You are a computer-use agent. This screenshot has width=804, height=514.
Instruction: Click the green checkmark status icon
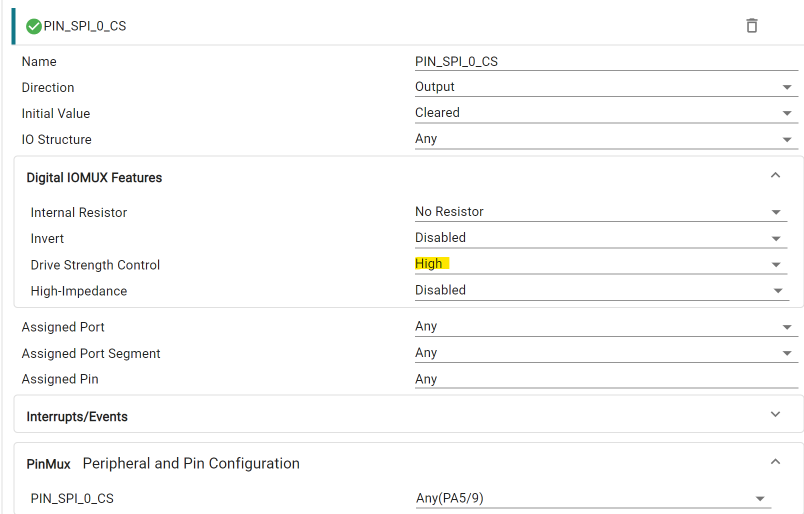(34, 26)
